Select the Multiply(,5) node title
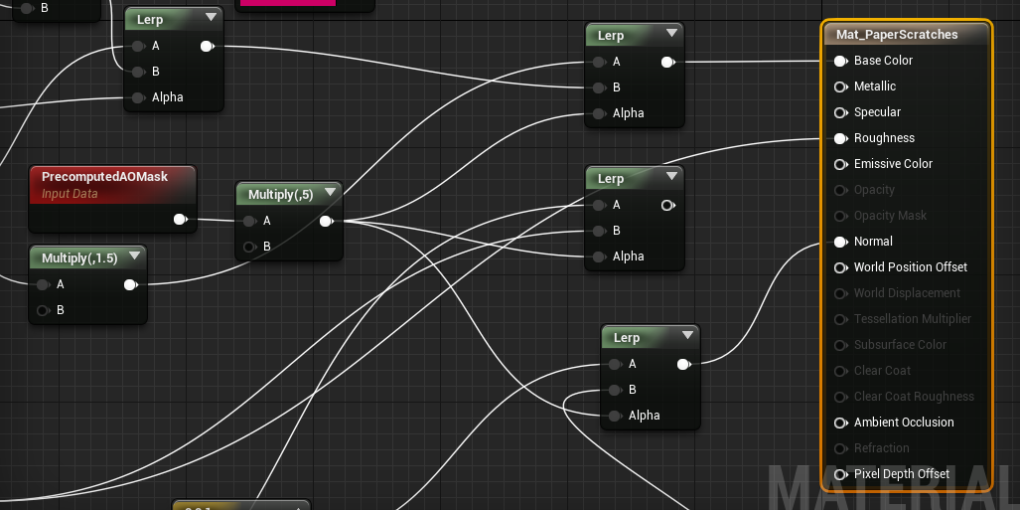1020x510 pixels. [x=280, y=194]
